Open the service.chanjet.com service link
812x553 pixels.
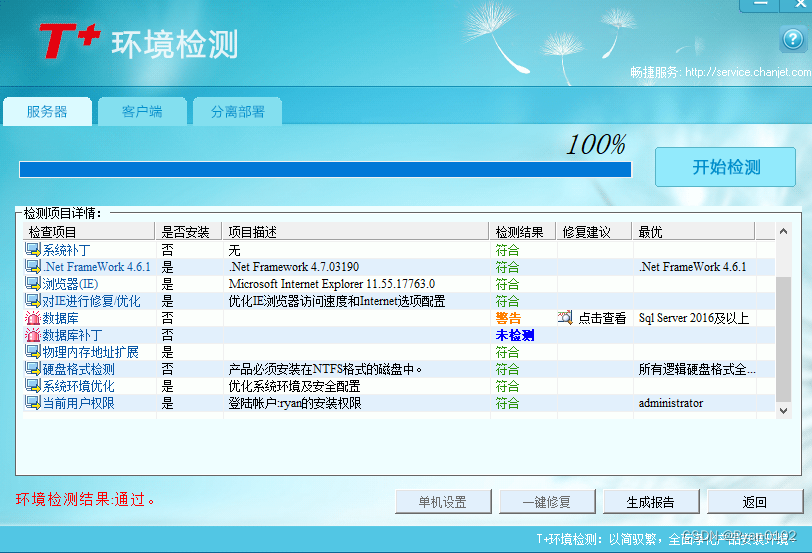tap(748, 72)
